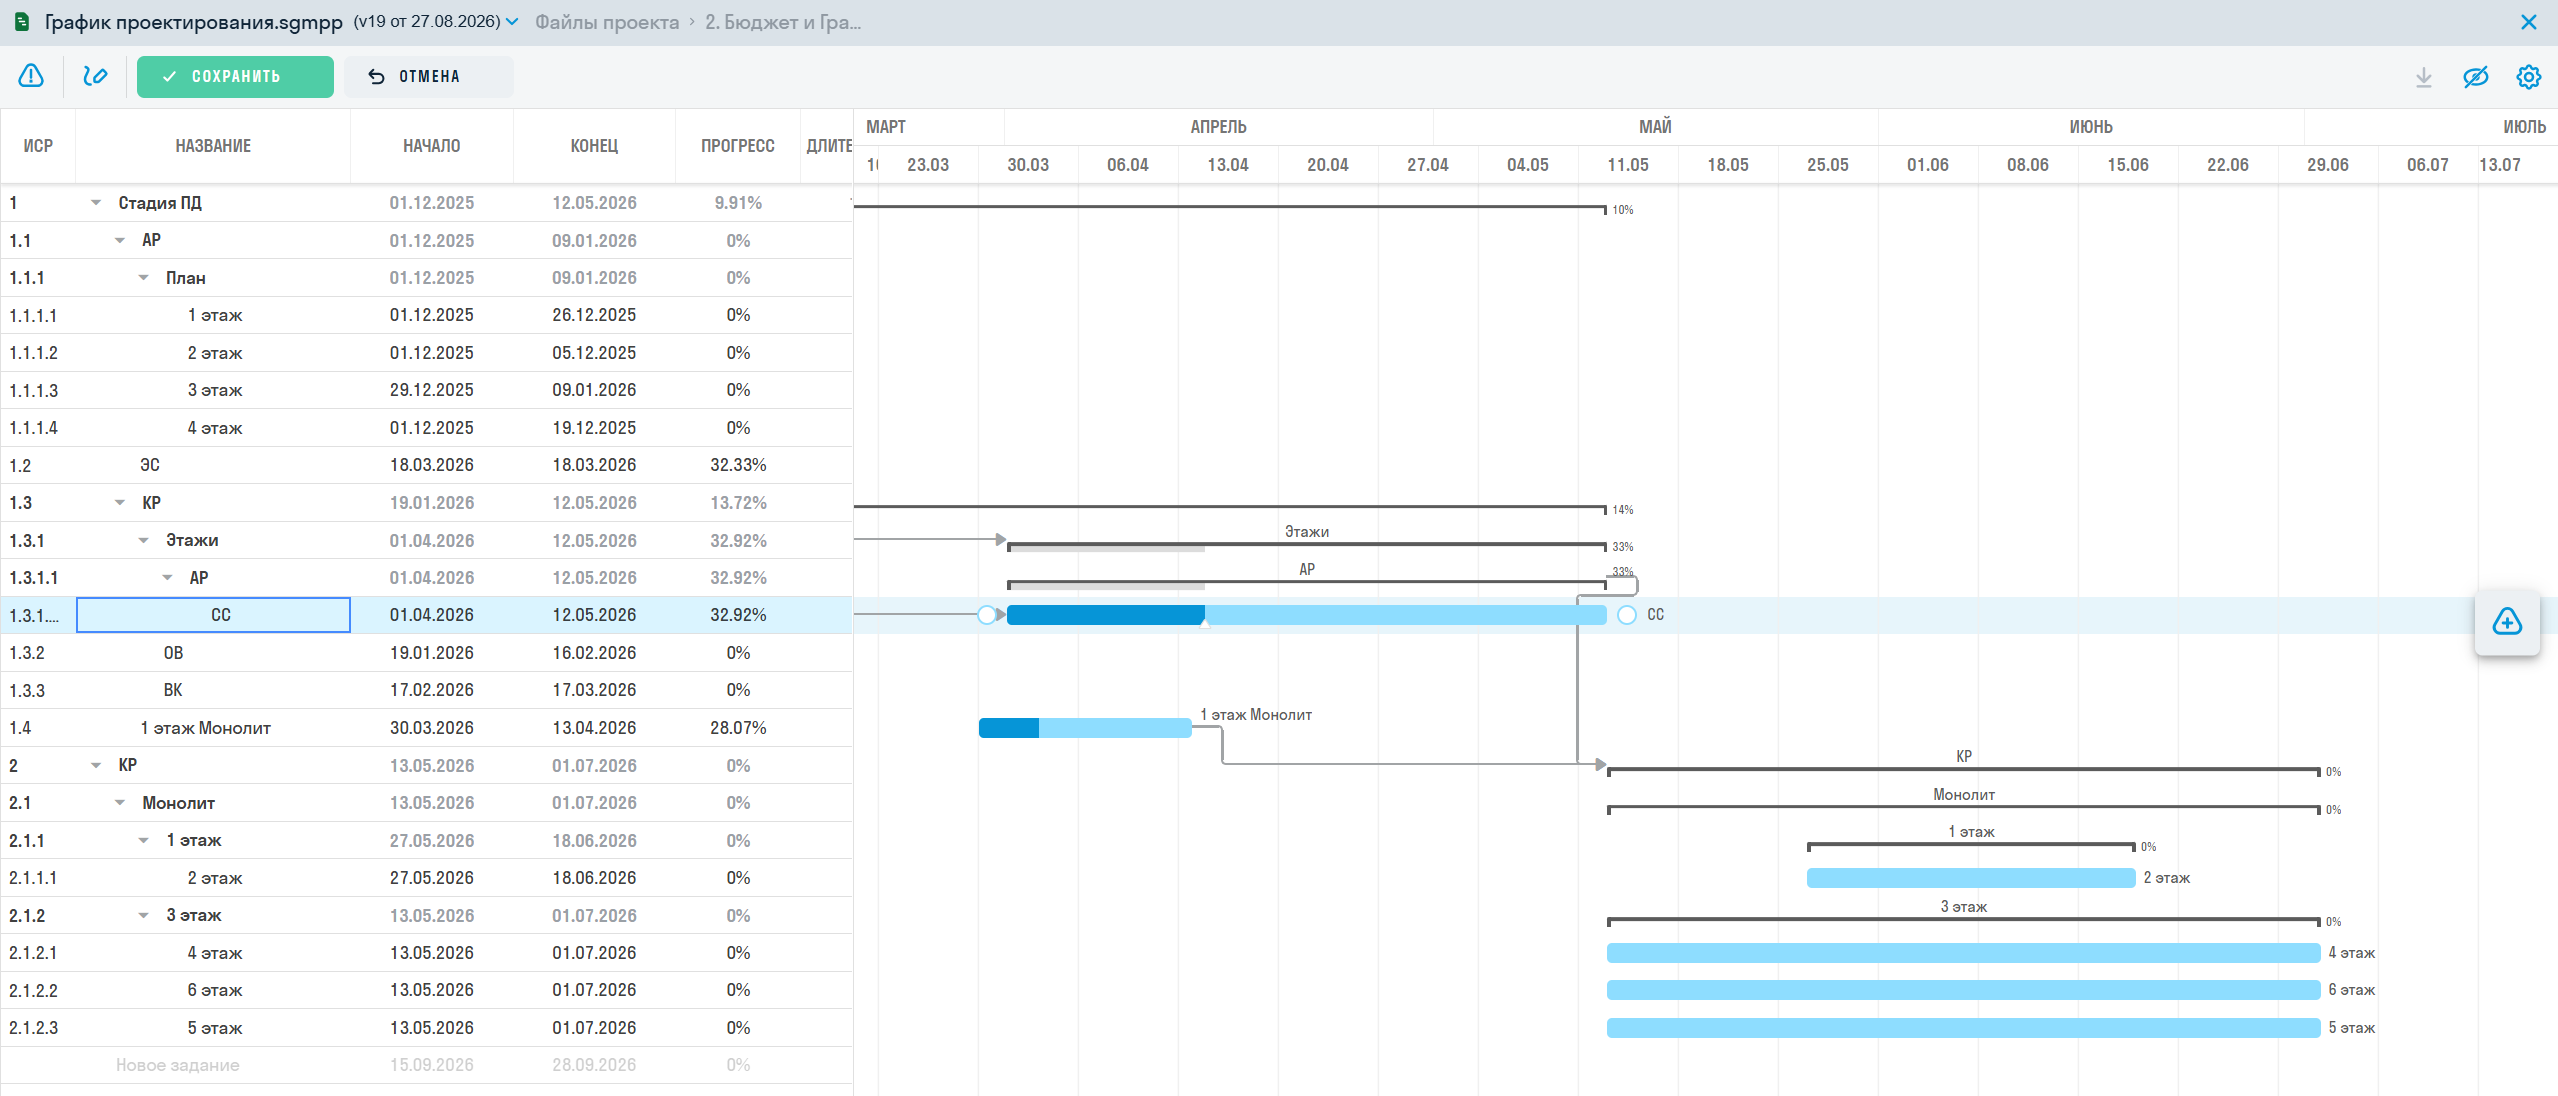This screenshot has height=1096, width=2558.
Task: Cancel changes with the Отмена button
Action: tap(428, 76)
